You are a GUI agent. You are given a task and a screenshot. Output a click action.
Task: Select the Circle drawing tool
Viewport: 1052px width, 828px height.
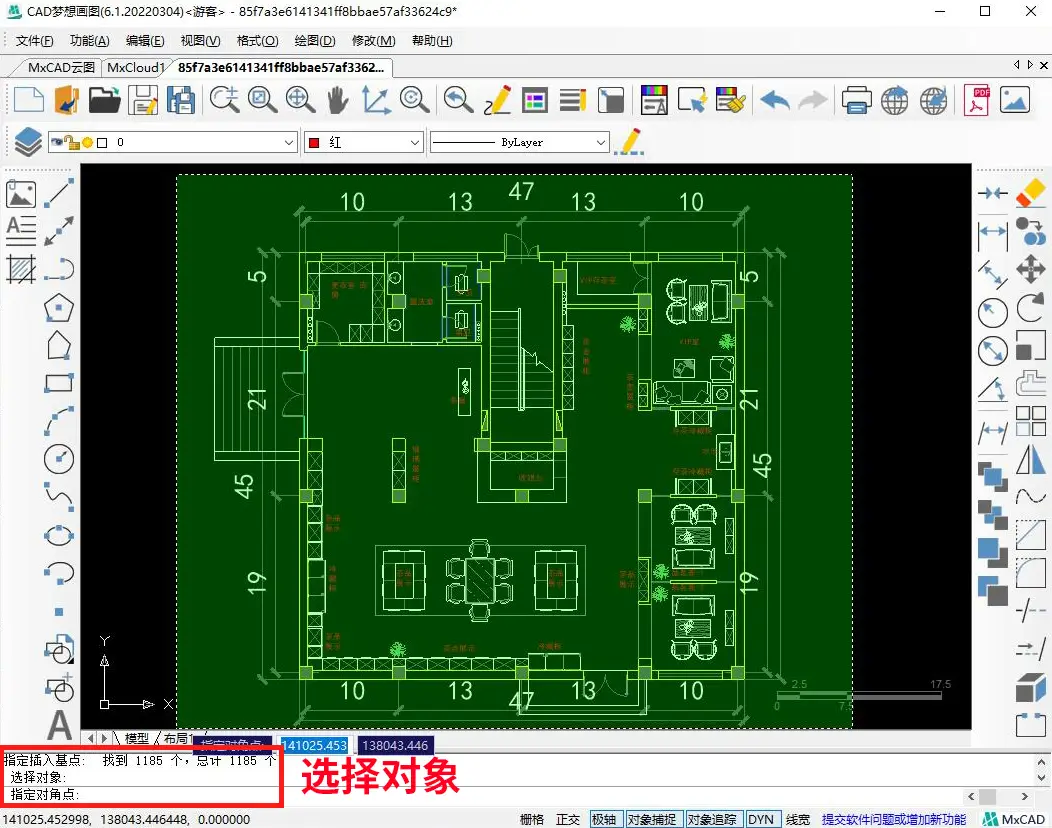pyautogui.click(x=59, y=458)
